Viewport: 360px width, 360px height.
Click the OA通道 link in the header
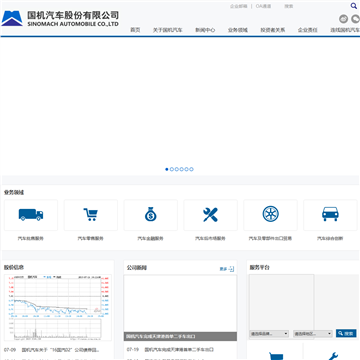coord(263,6)
